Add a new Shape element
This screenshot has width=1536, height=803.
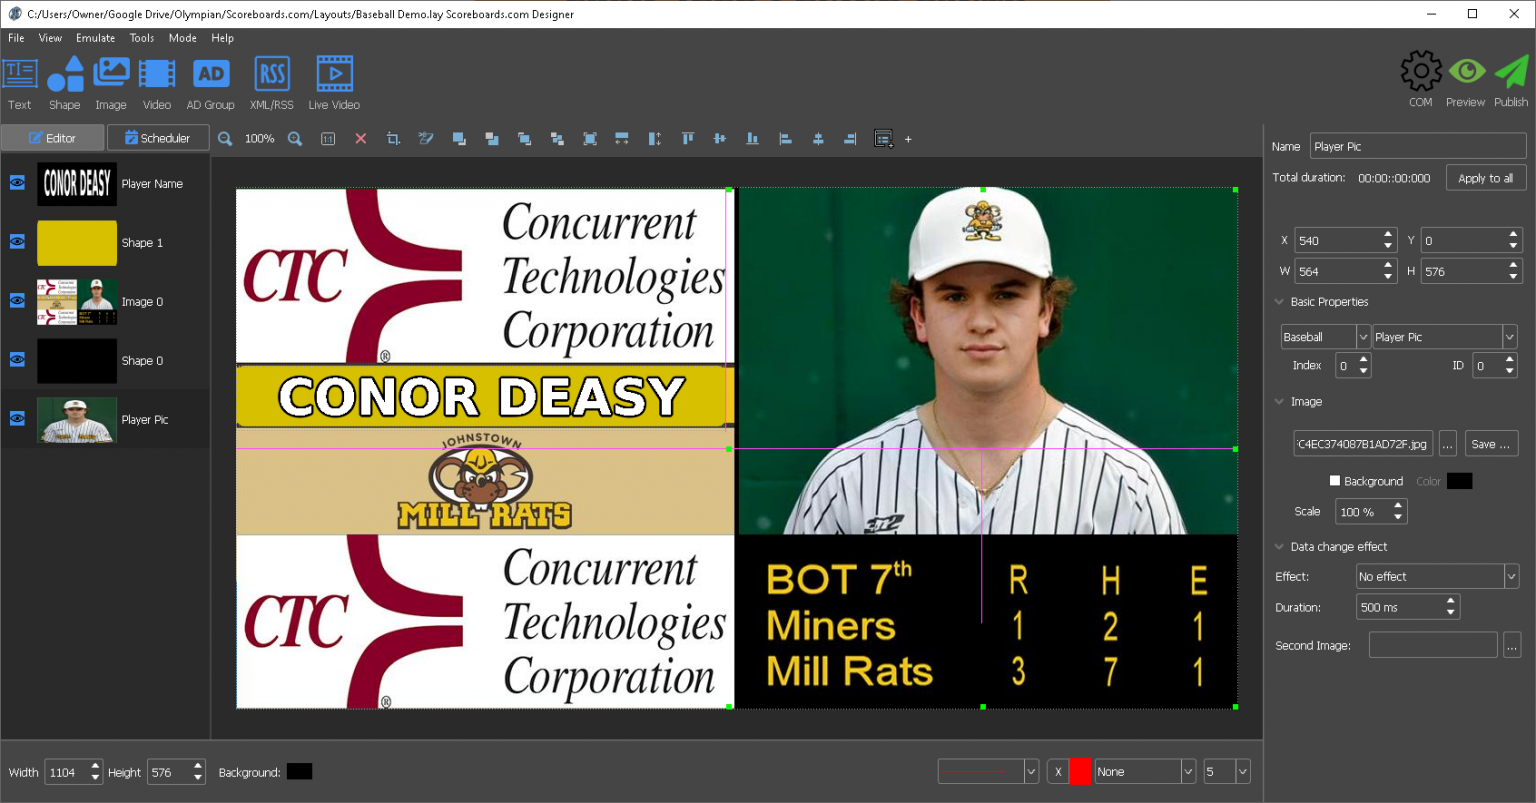point(64,80)
